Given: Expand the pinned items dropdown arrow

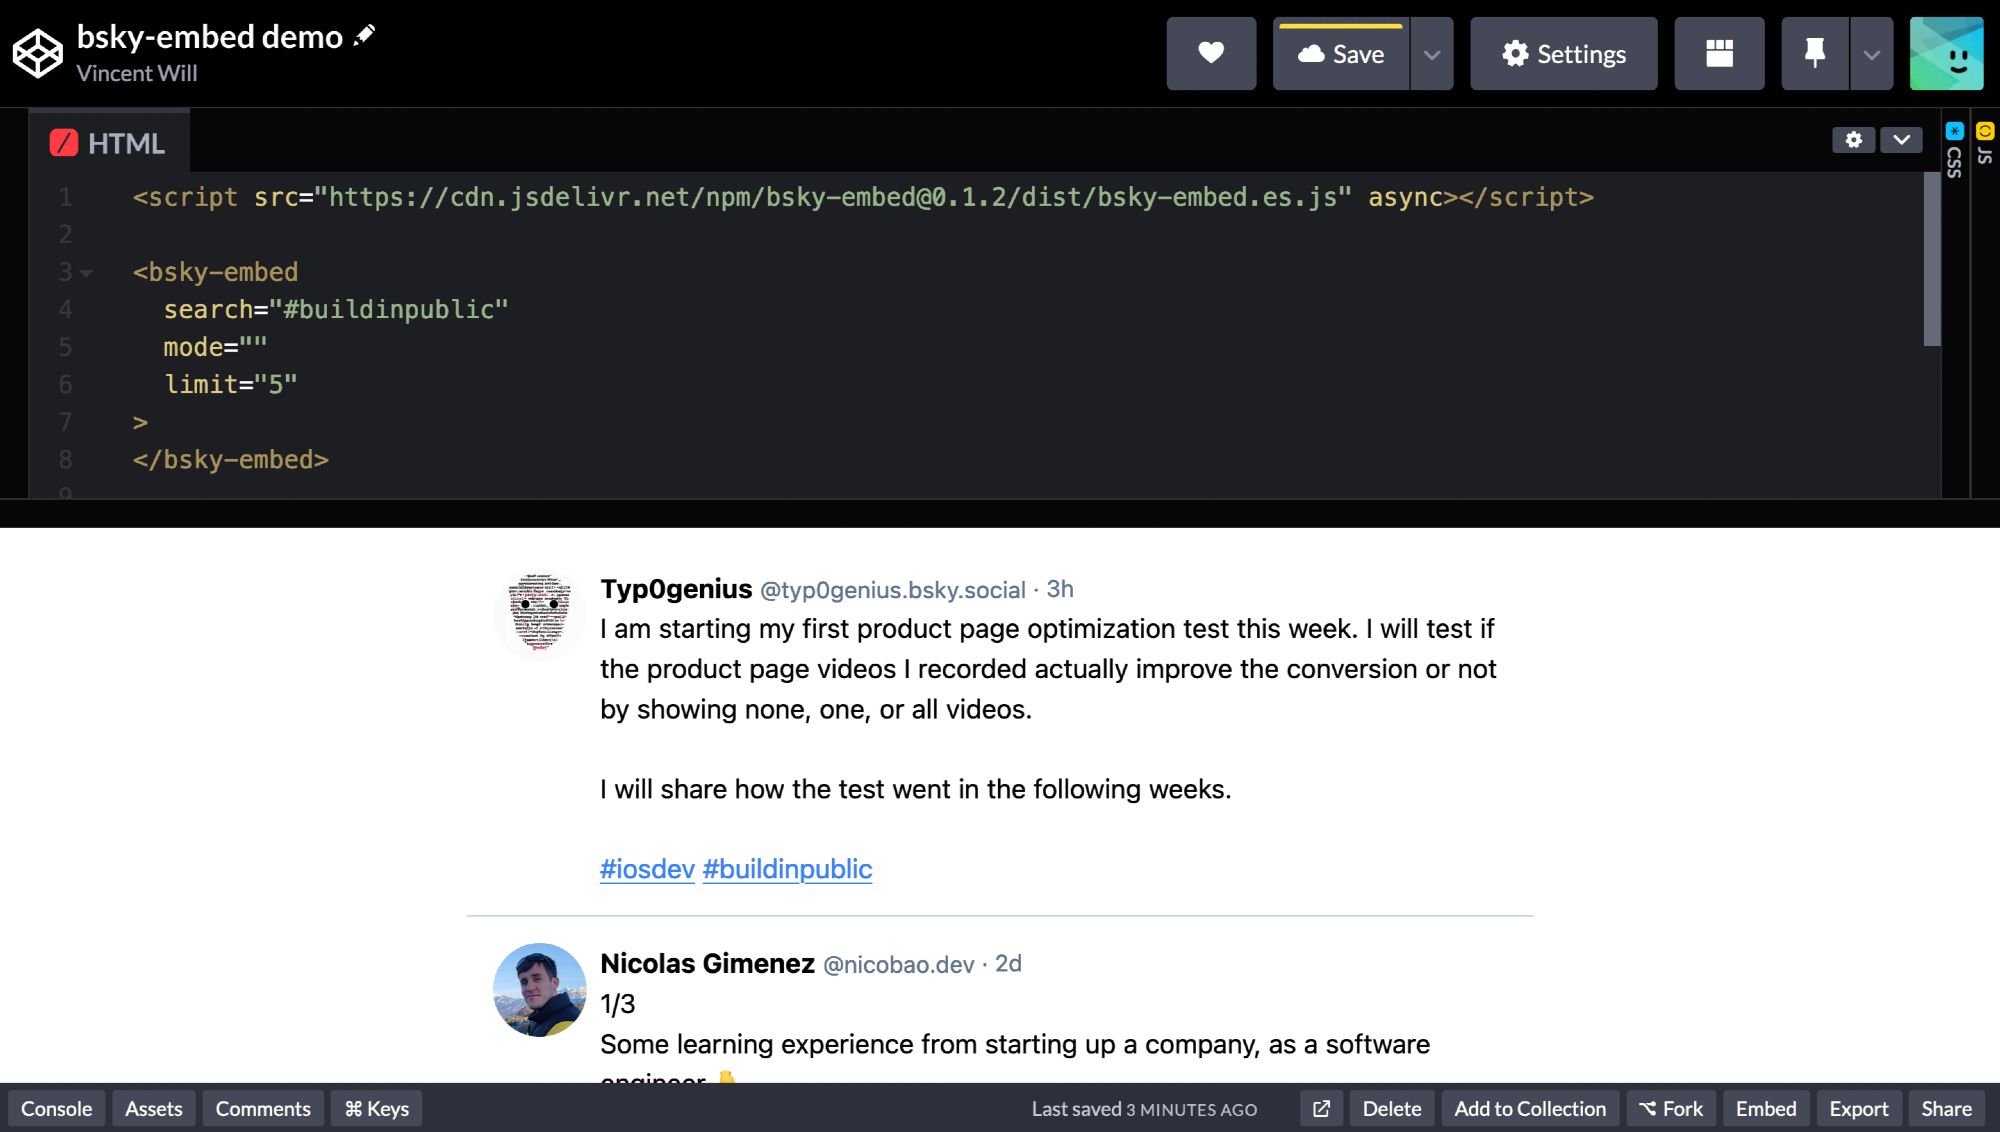Looking at the screenshot, I should pyautogui.click(x=1872, y=54).
